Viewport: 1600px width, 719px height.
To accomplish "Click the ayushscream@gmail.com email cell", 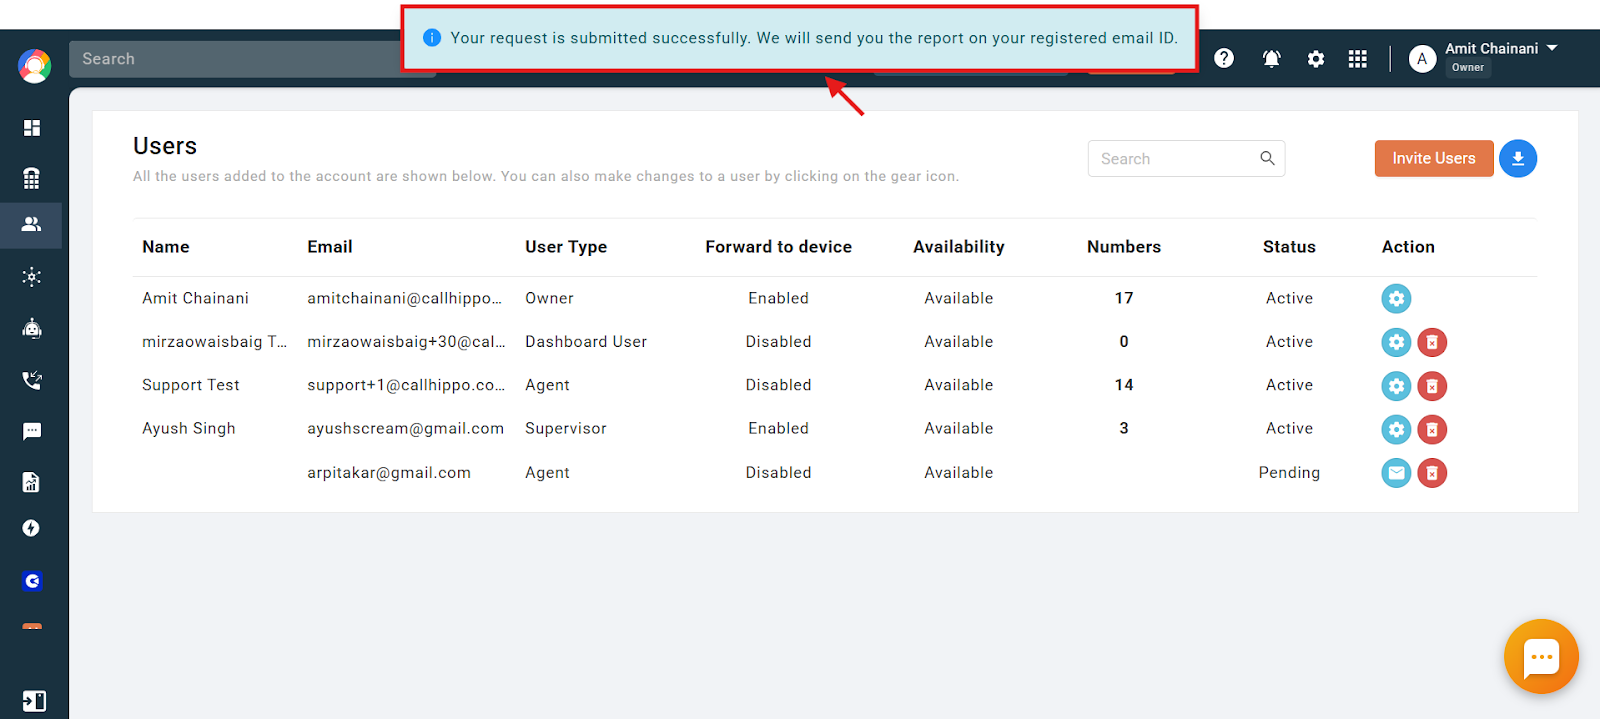I will (405, 428).
